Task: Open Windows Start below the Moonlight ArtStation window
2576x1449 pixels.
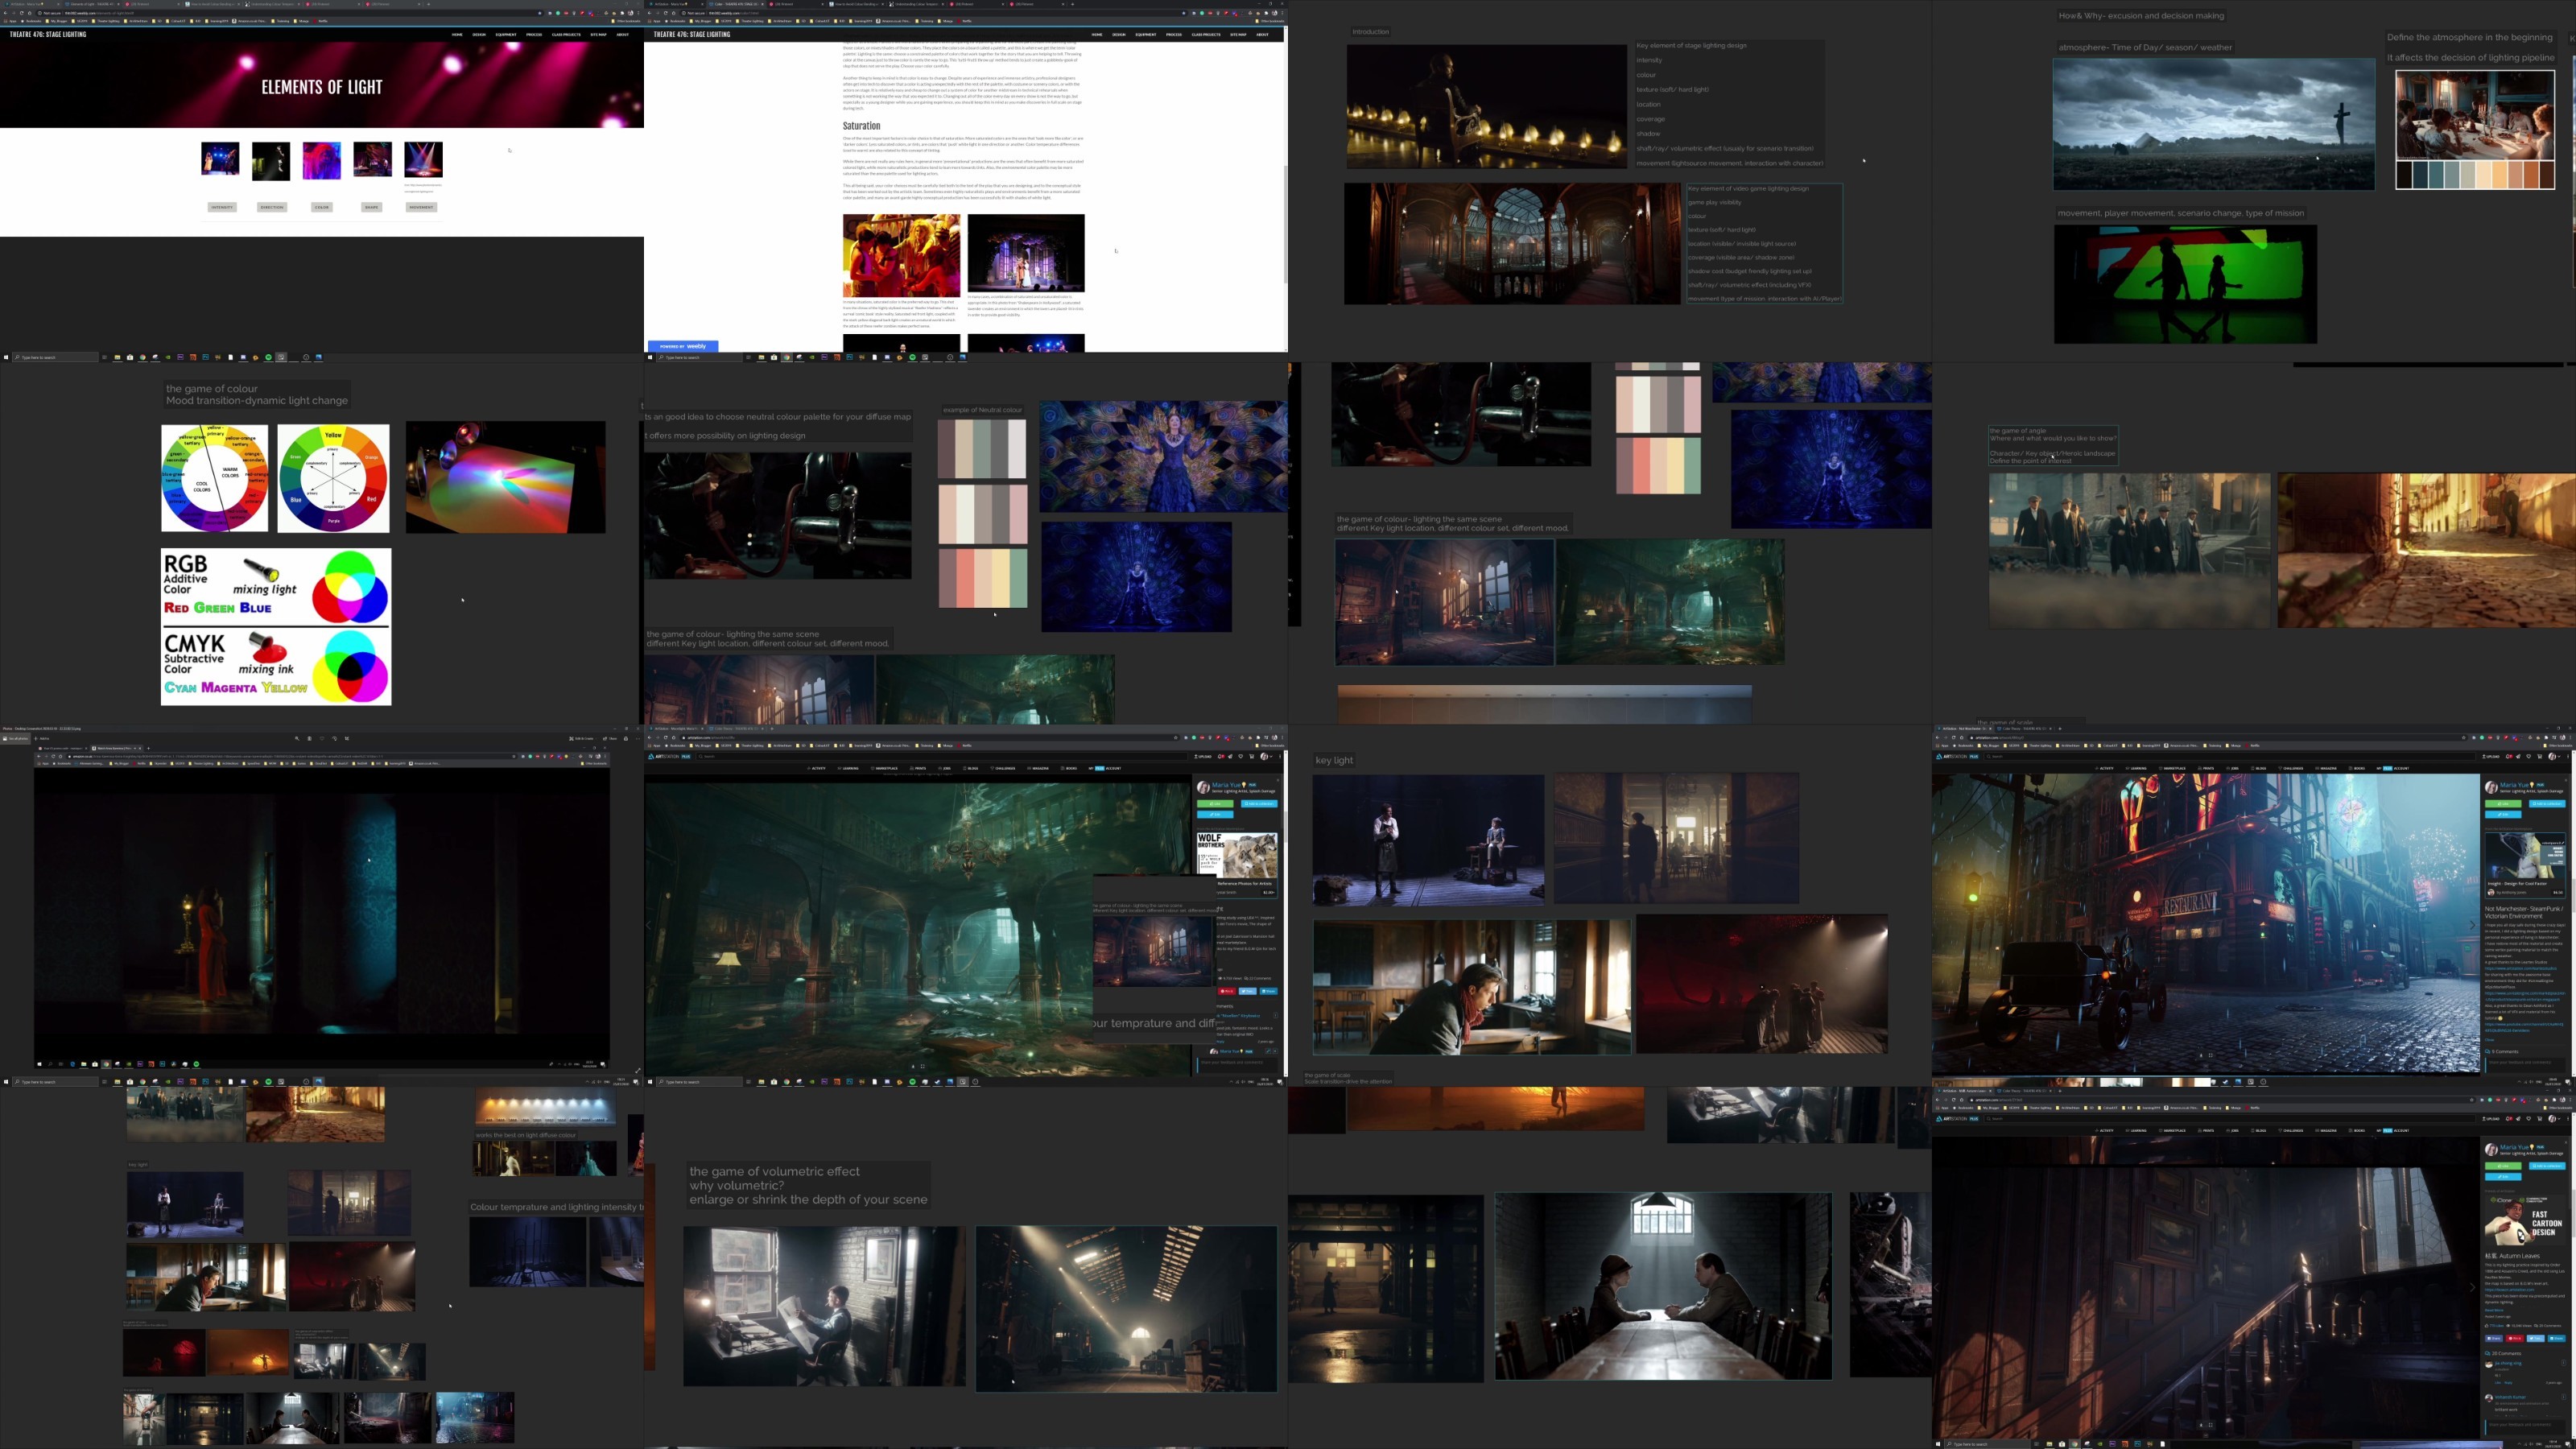Action: point(650,1082)
